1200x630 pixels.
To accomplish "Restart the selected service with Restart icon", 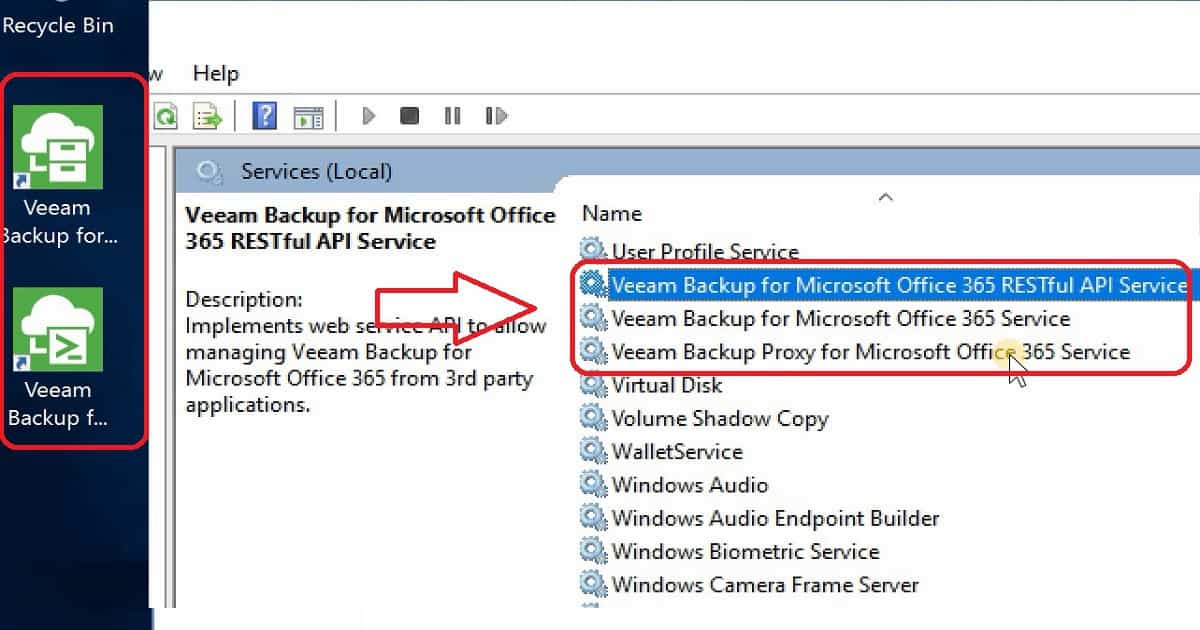I will tap(496, 116).
